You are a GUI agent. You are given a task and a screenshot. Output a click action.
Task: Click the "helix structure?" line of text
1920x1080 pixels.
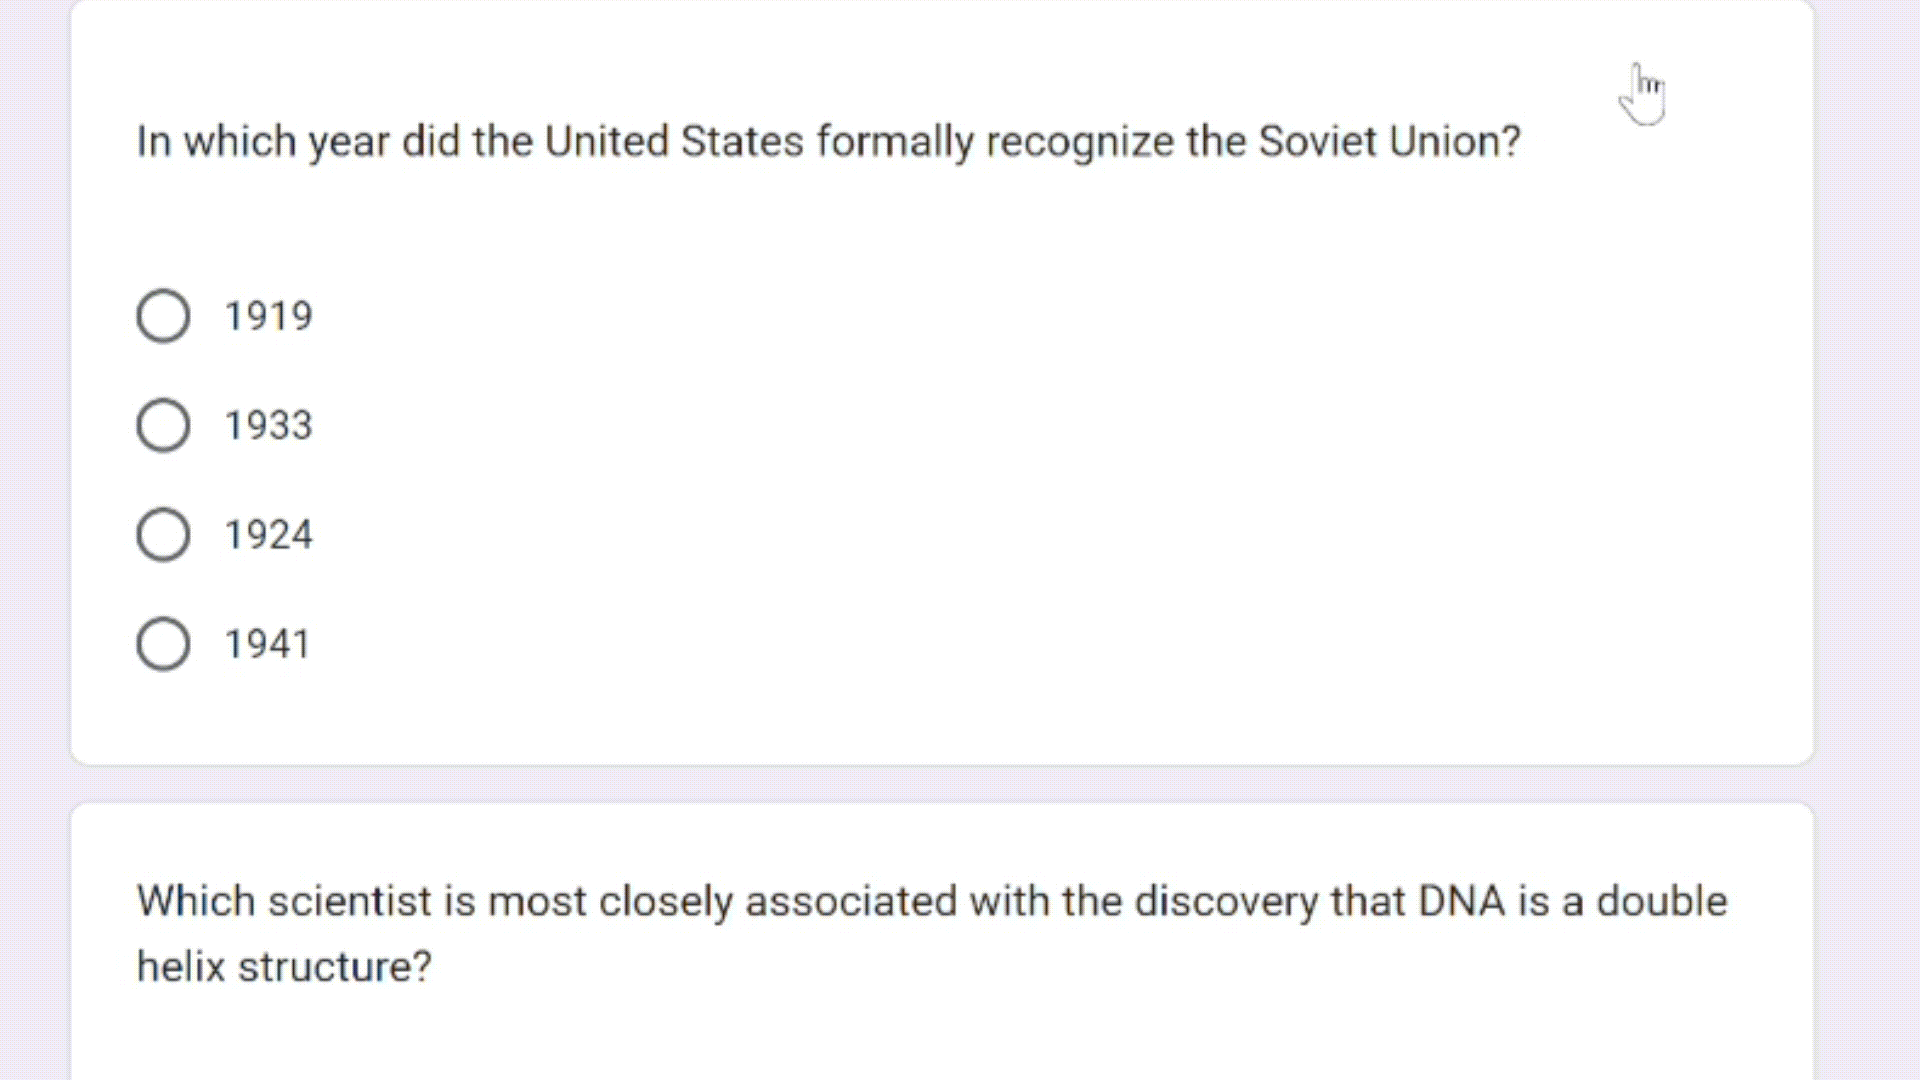284,967
